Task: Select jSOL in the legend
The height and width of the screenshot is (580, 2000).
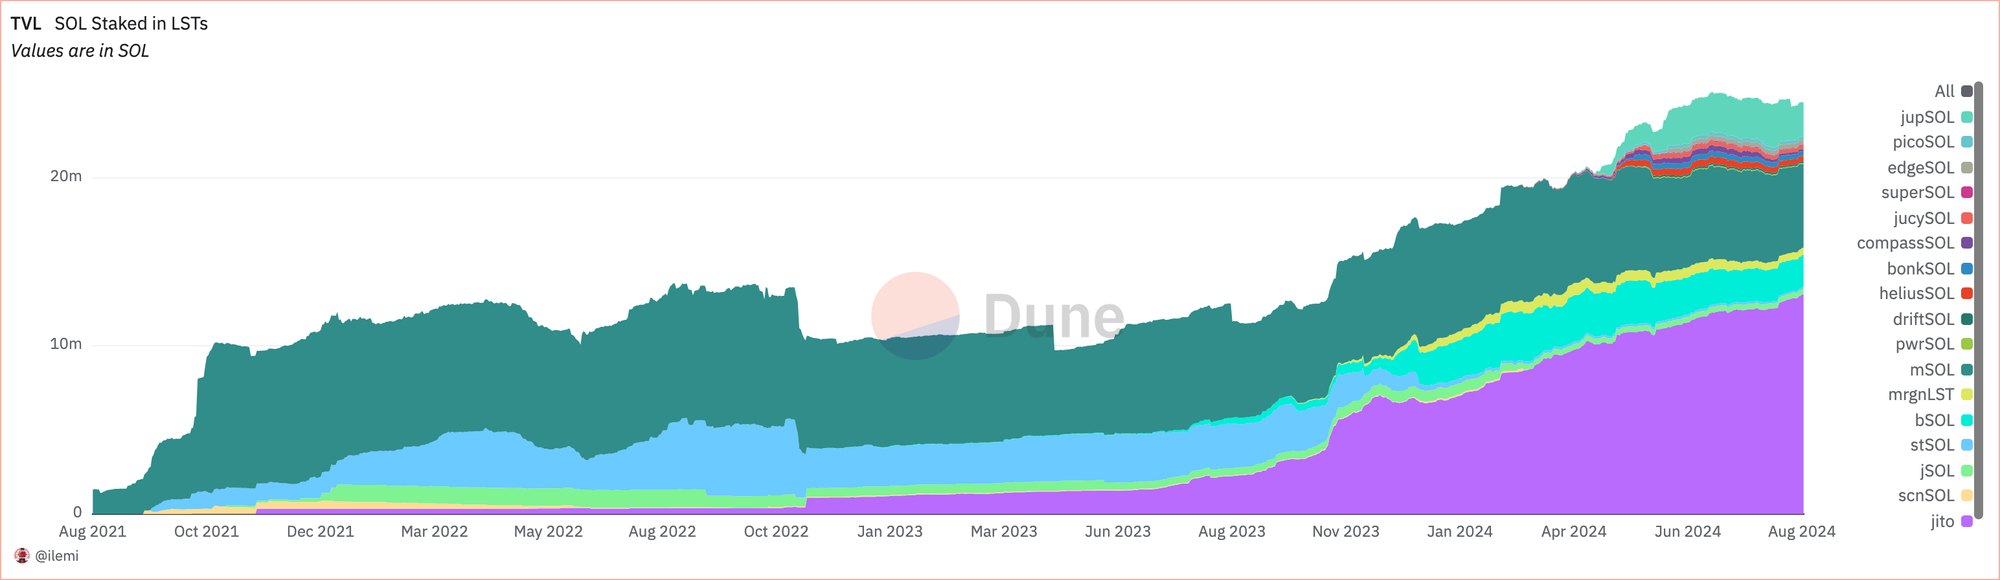Action: click(x=1946, y=470)
